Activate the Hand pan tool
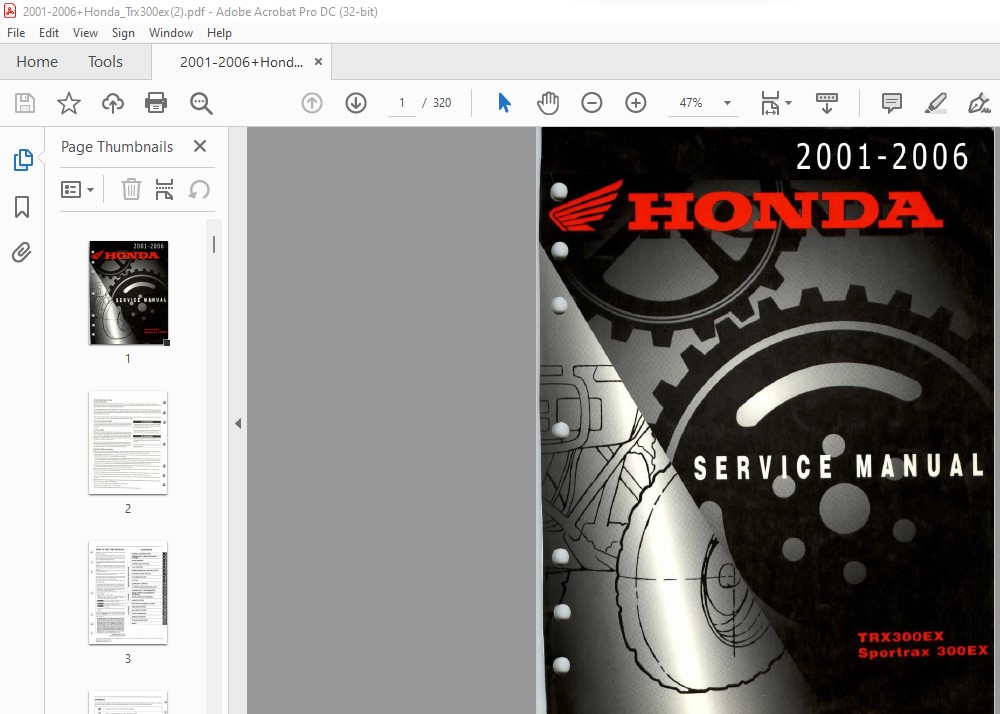This screenshot has width=1000, height=714. coord(548,103)
